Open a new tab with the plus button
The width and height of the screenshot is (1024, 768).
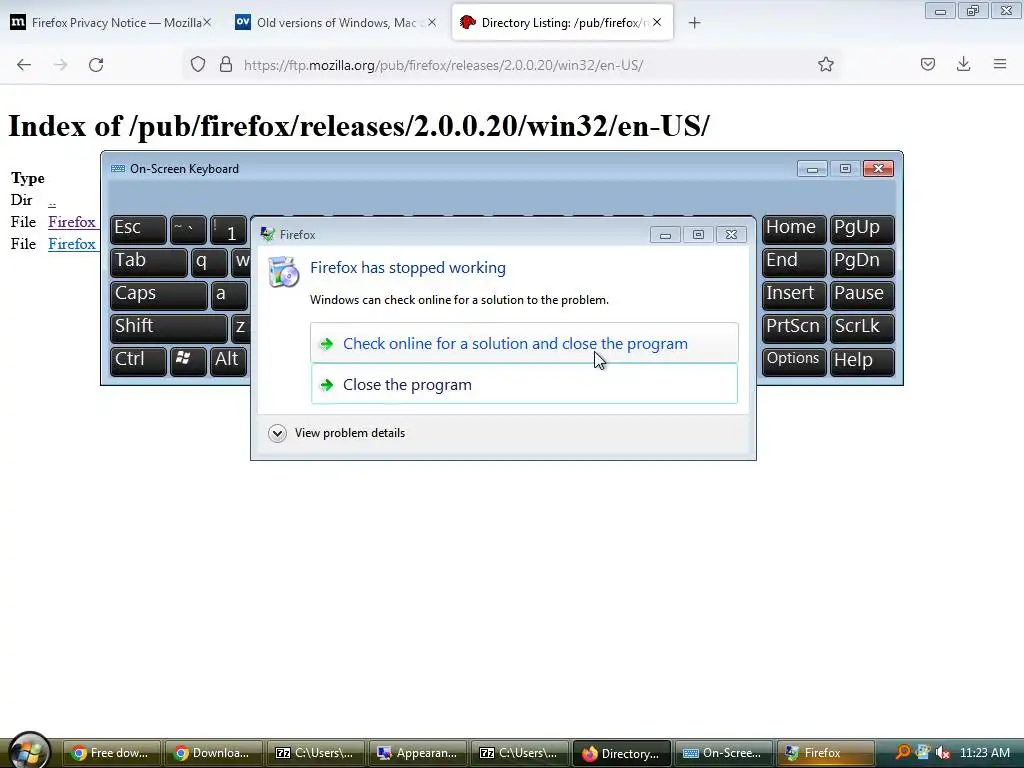point(694,23)
